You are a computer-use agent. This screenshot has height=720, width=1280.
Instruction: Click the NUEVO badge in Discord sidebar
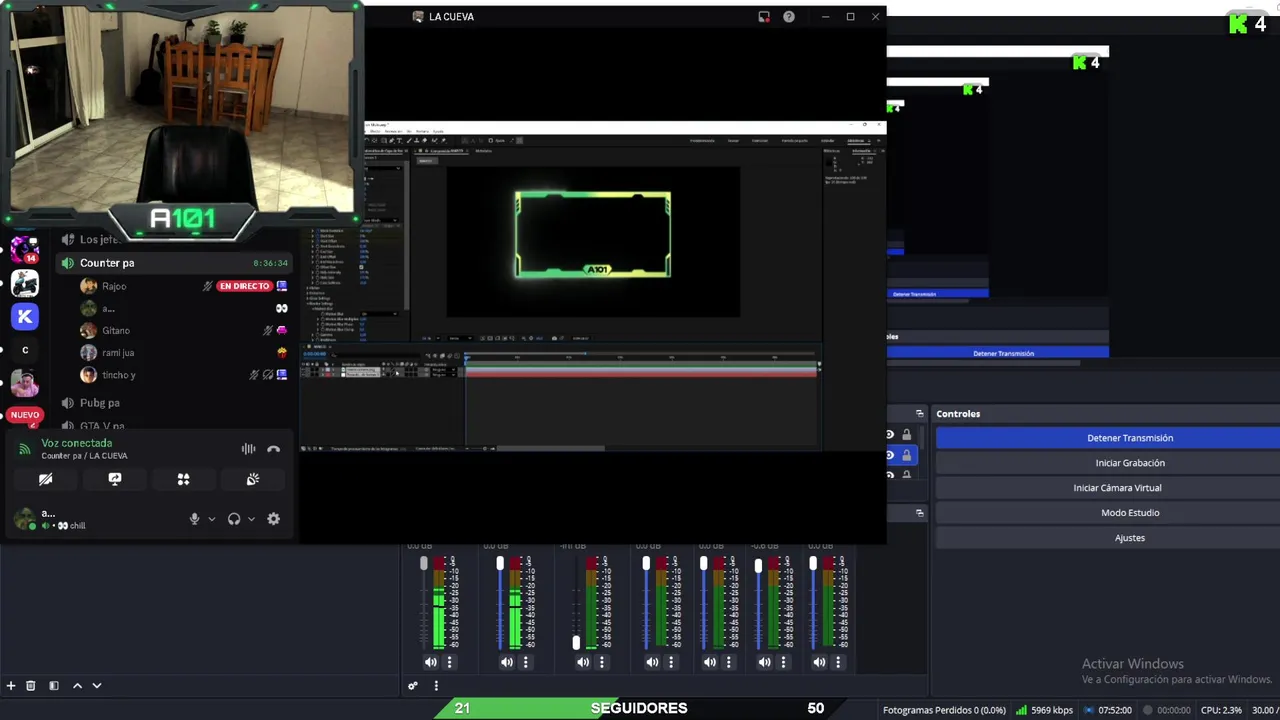(25, 415)
